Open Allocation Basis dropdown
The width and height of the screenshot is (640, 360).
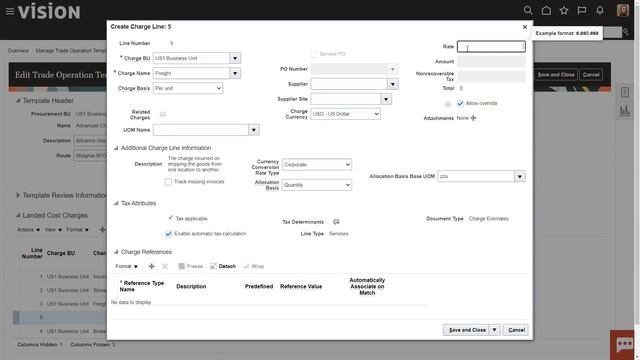coord(317,185)
